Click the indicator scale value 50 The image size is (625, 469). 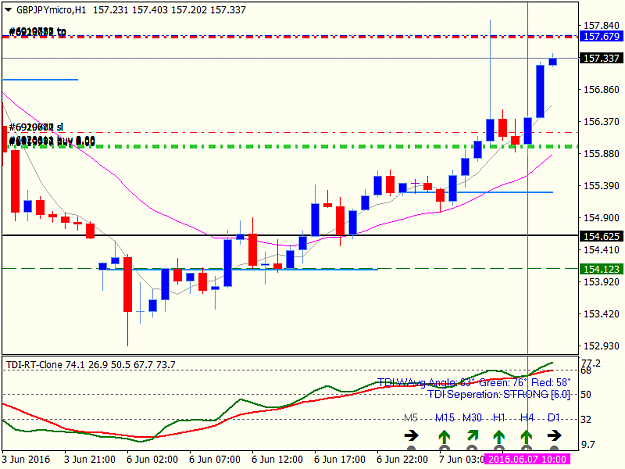585,394
